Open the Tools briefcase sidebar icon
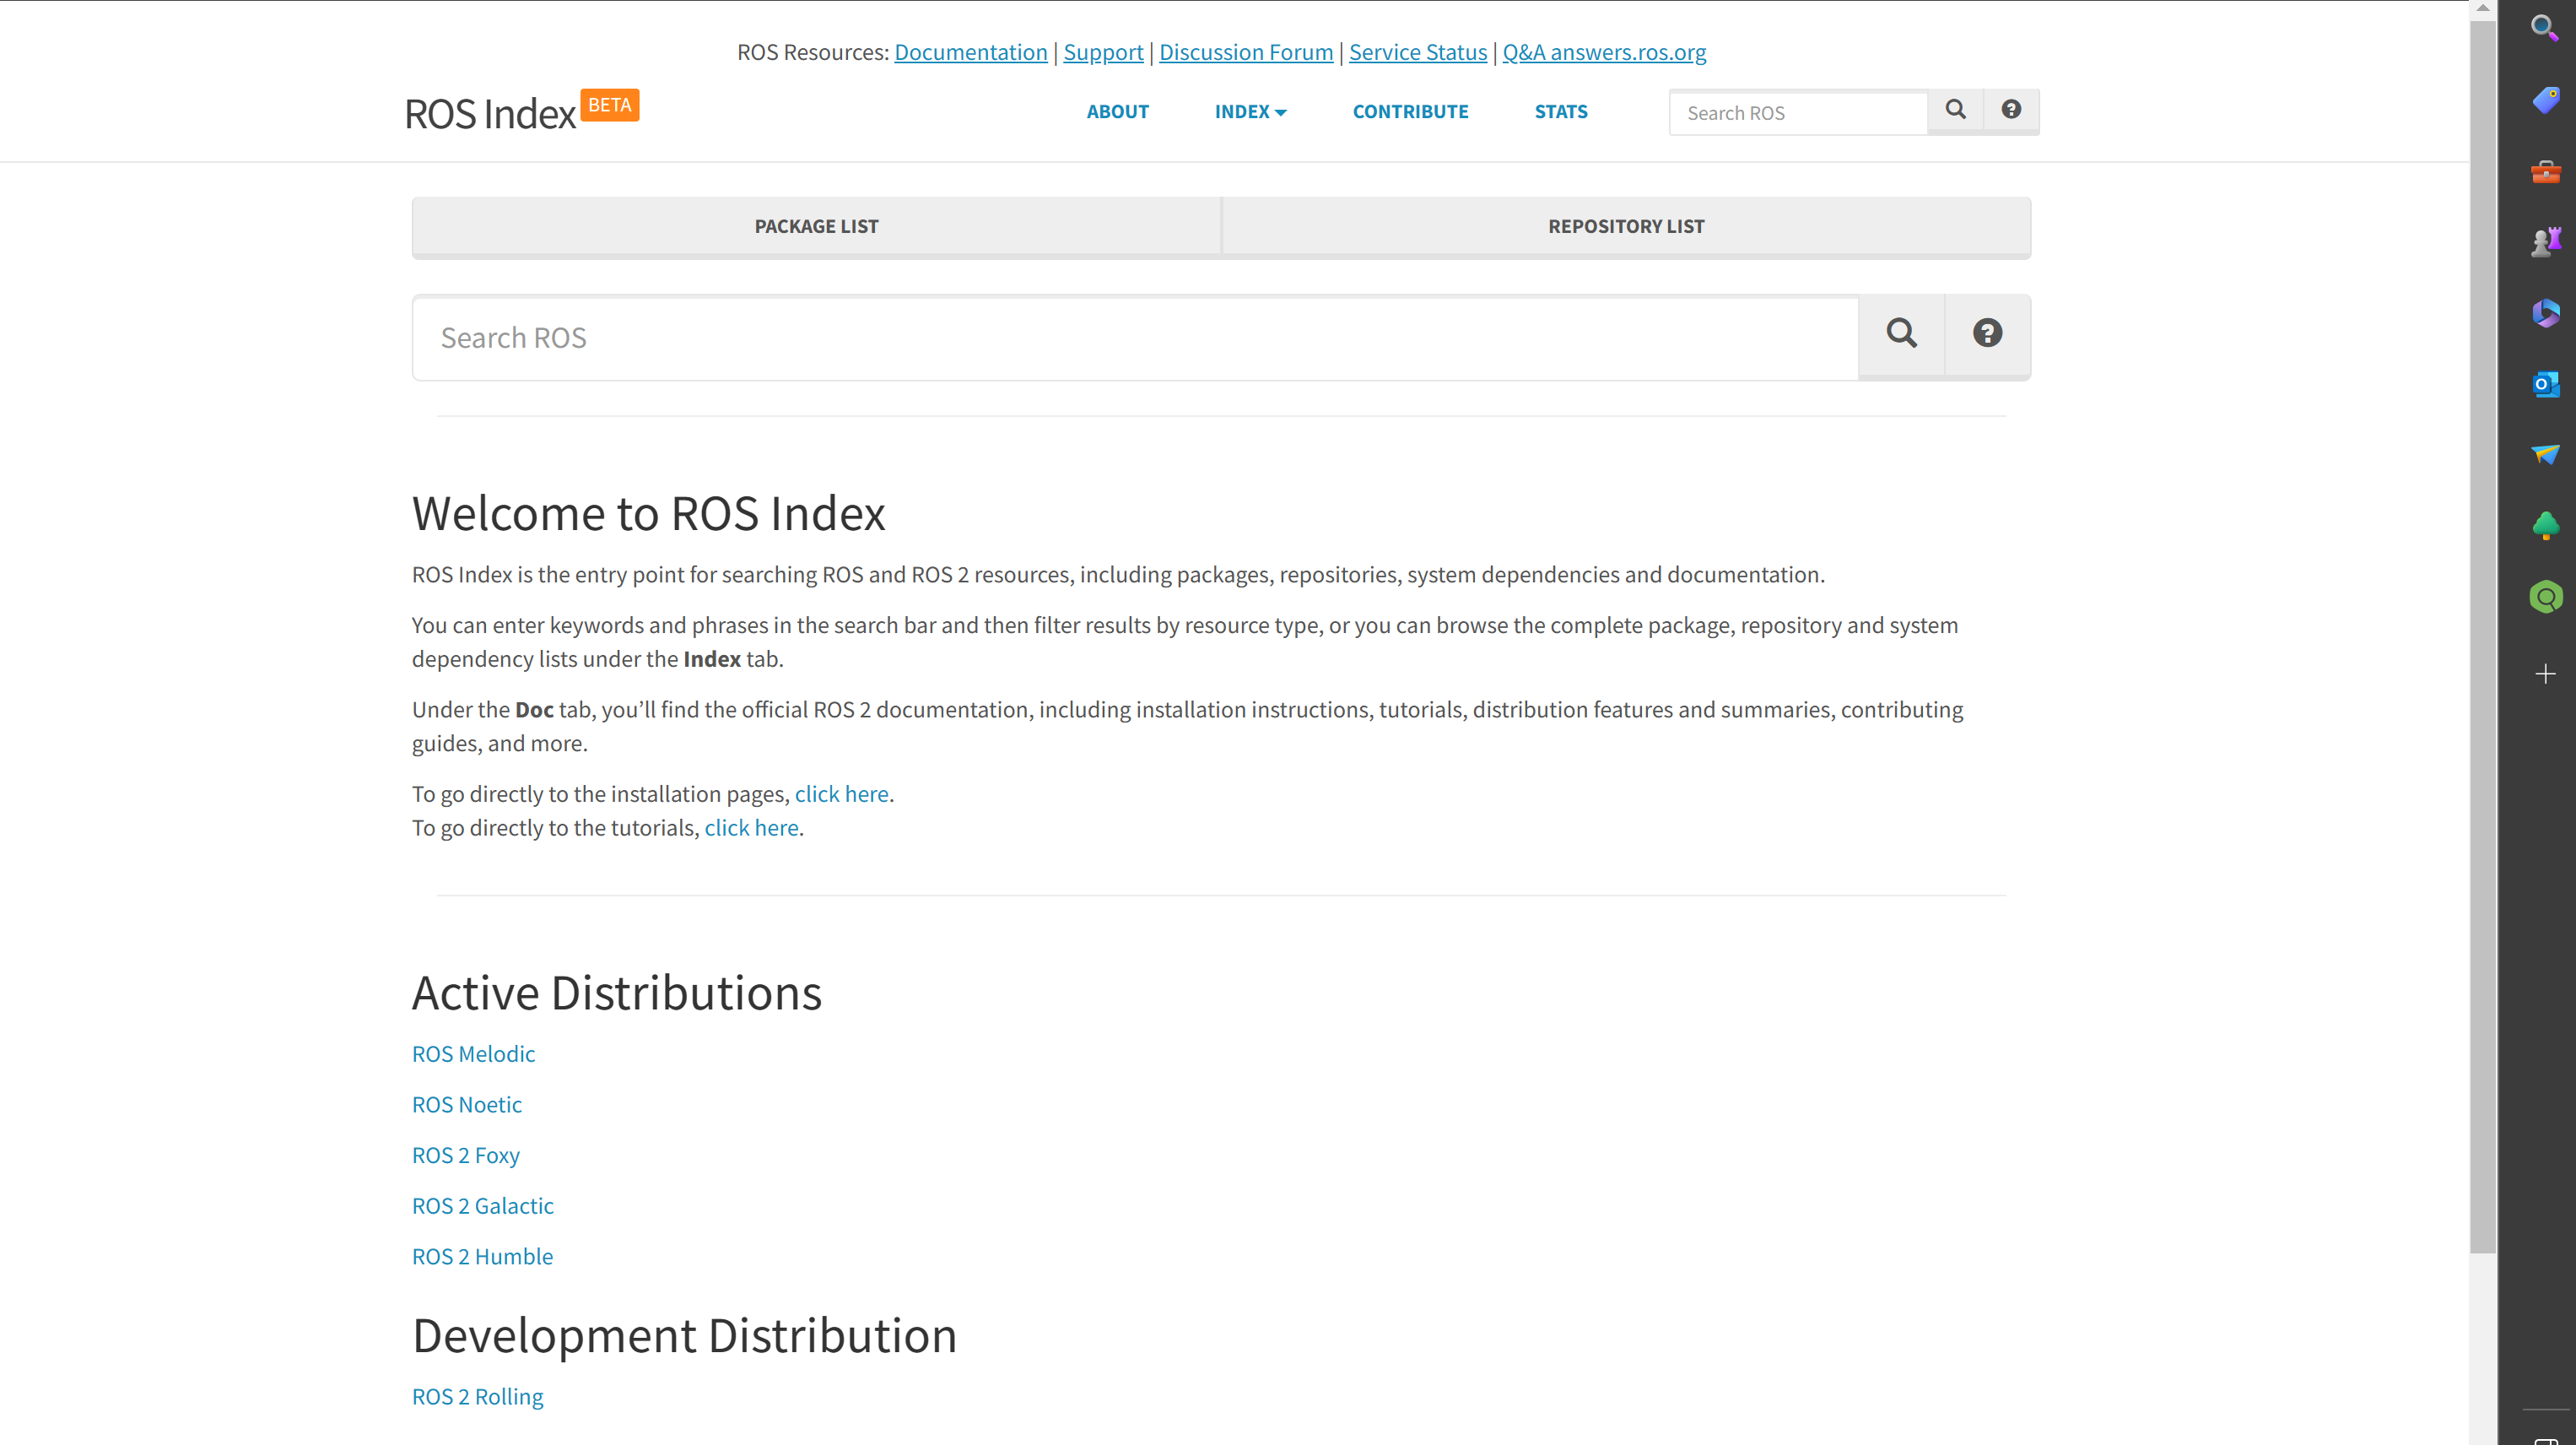2576x1445 pixels. tap(2545, 171)
